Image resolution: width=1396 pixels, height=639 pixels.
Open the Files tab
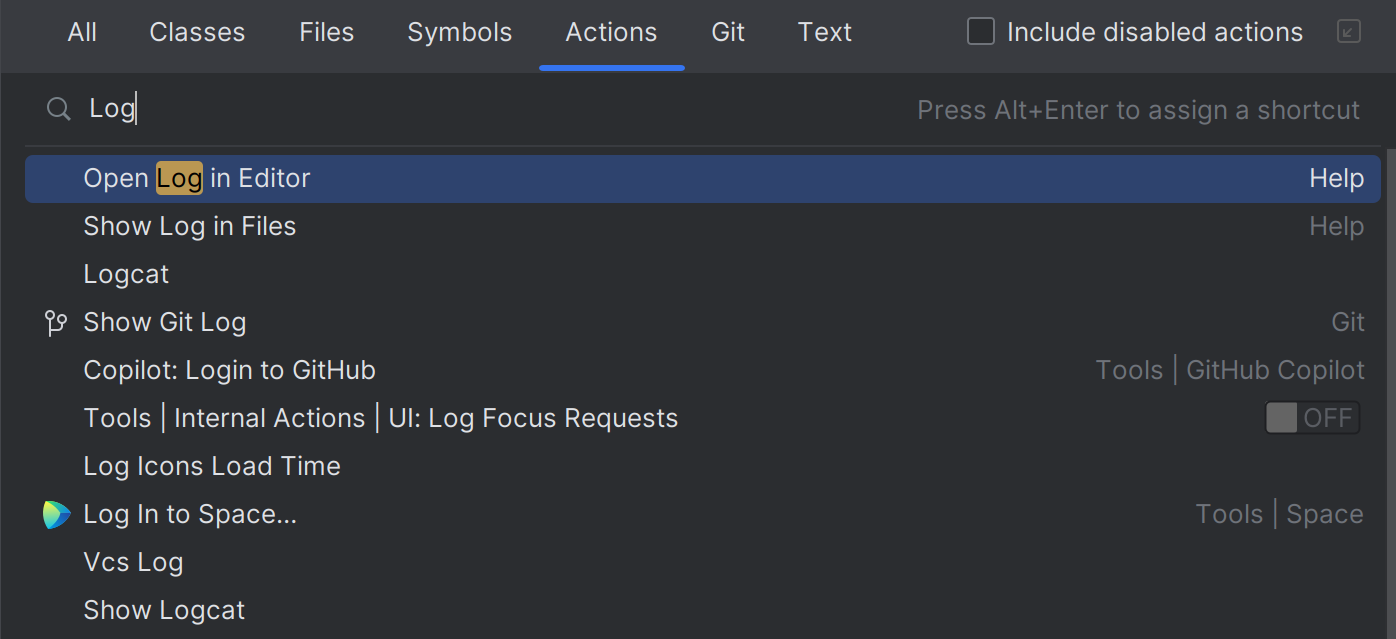tap(326, 32)
